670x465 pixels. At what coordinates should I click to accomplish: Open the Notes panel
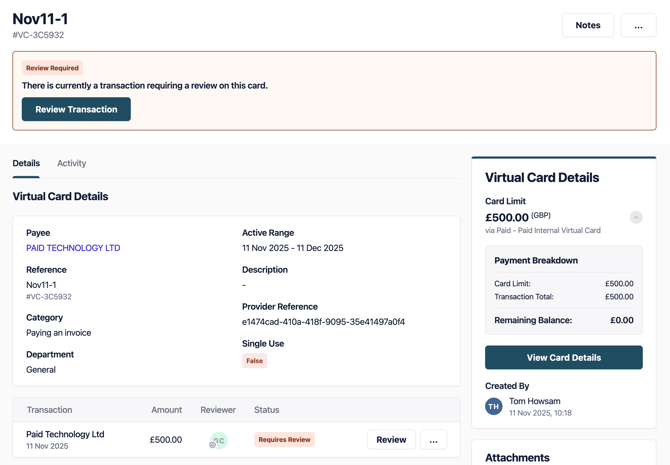click(x=588, y=25)
